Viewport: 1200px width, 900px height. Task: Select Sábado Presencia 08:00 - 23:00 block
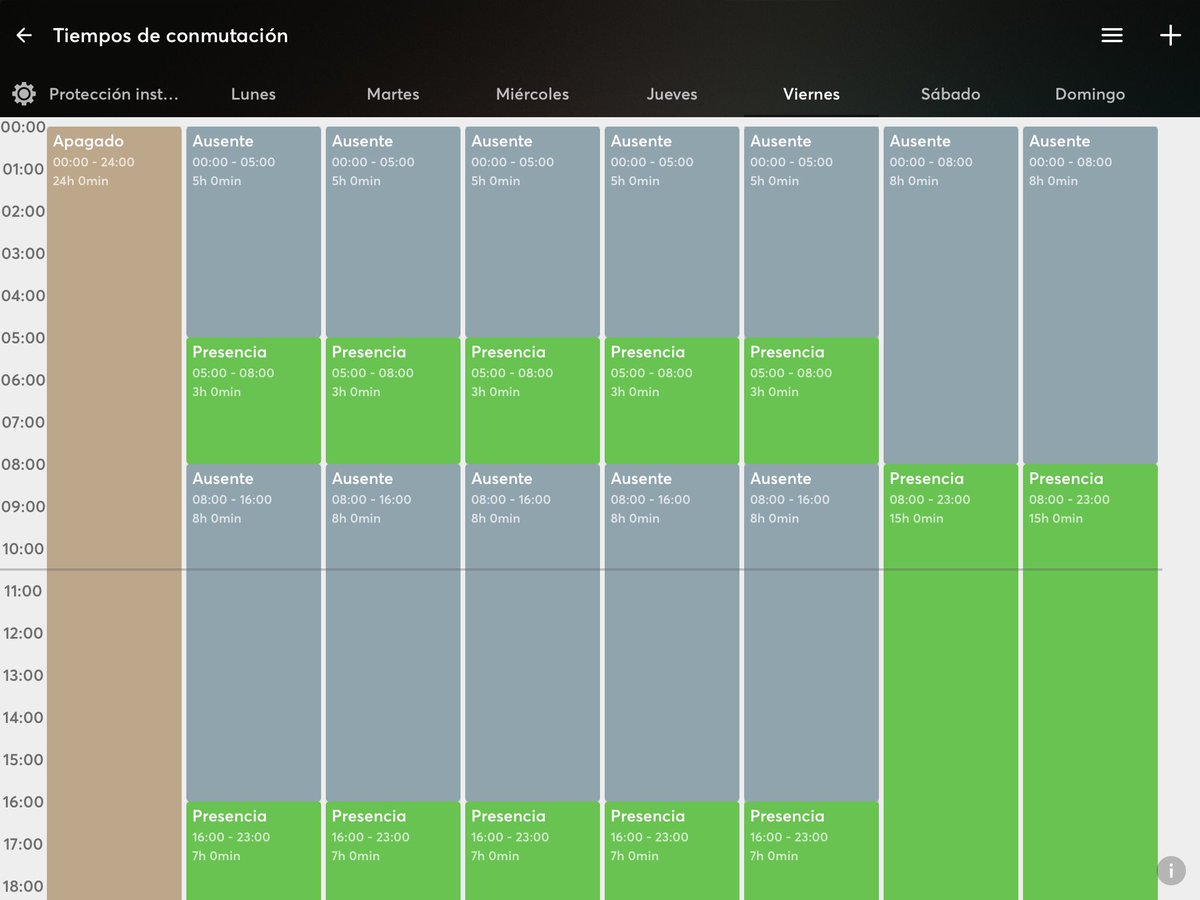click(951, 682)
